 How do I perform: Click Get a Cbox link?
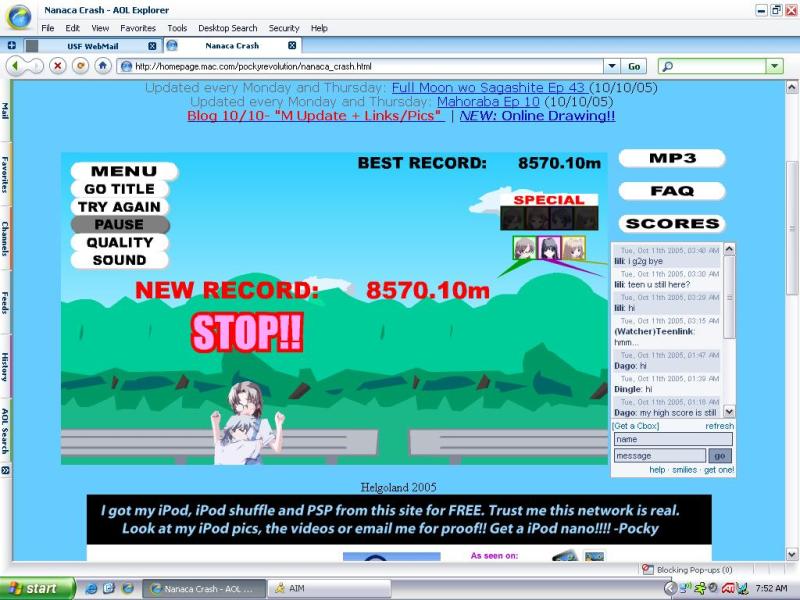click(x=636, y=426)
